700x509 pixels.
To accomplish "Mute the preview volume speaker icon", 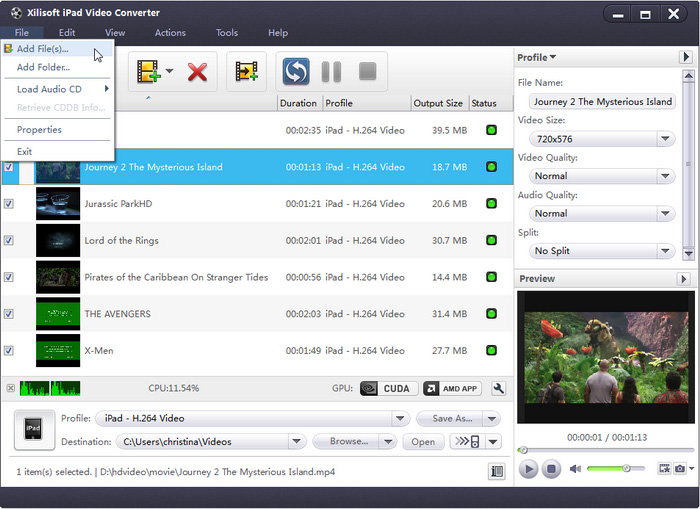I will pos(575,468).
